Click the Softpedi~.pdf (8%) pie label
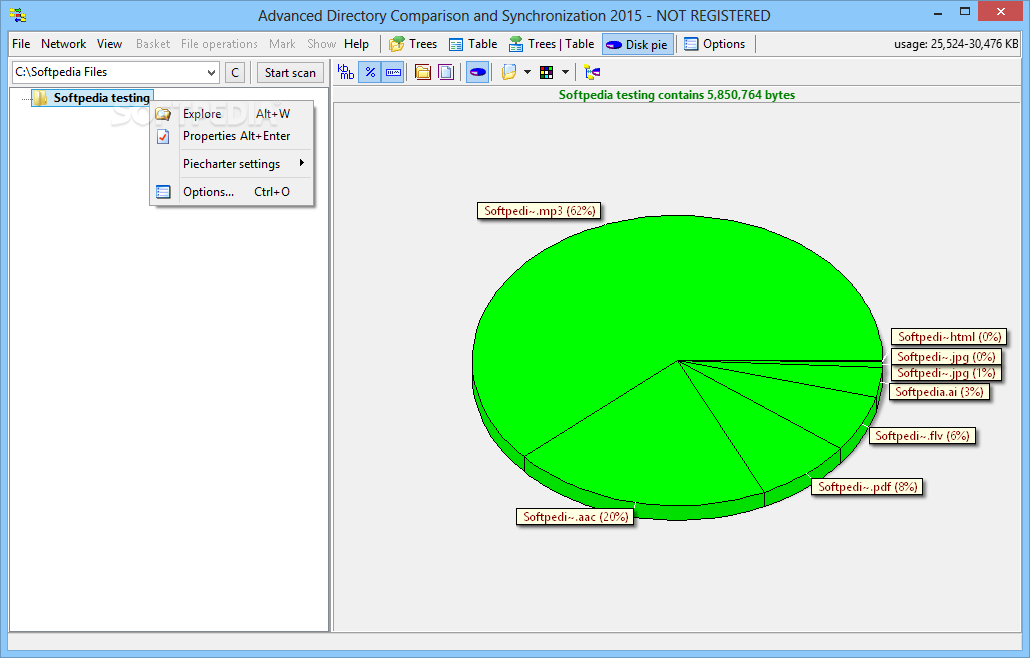 click(867, 487)
